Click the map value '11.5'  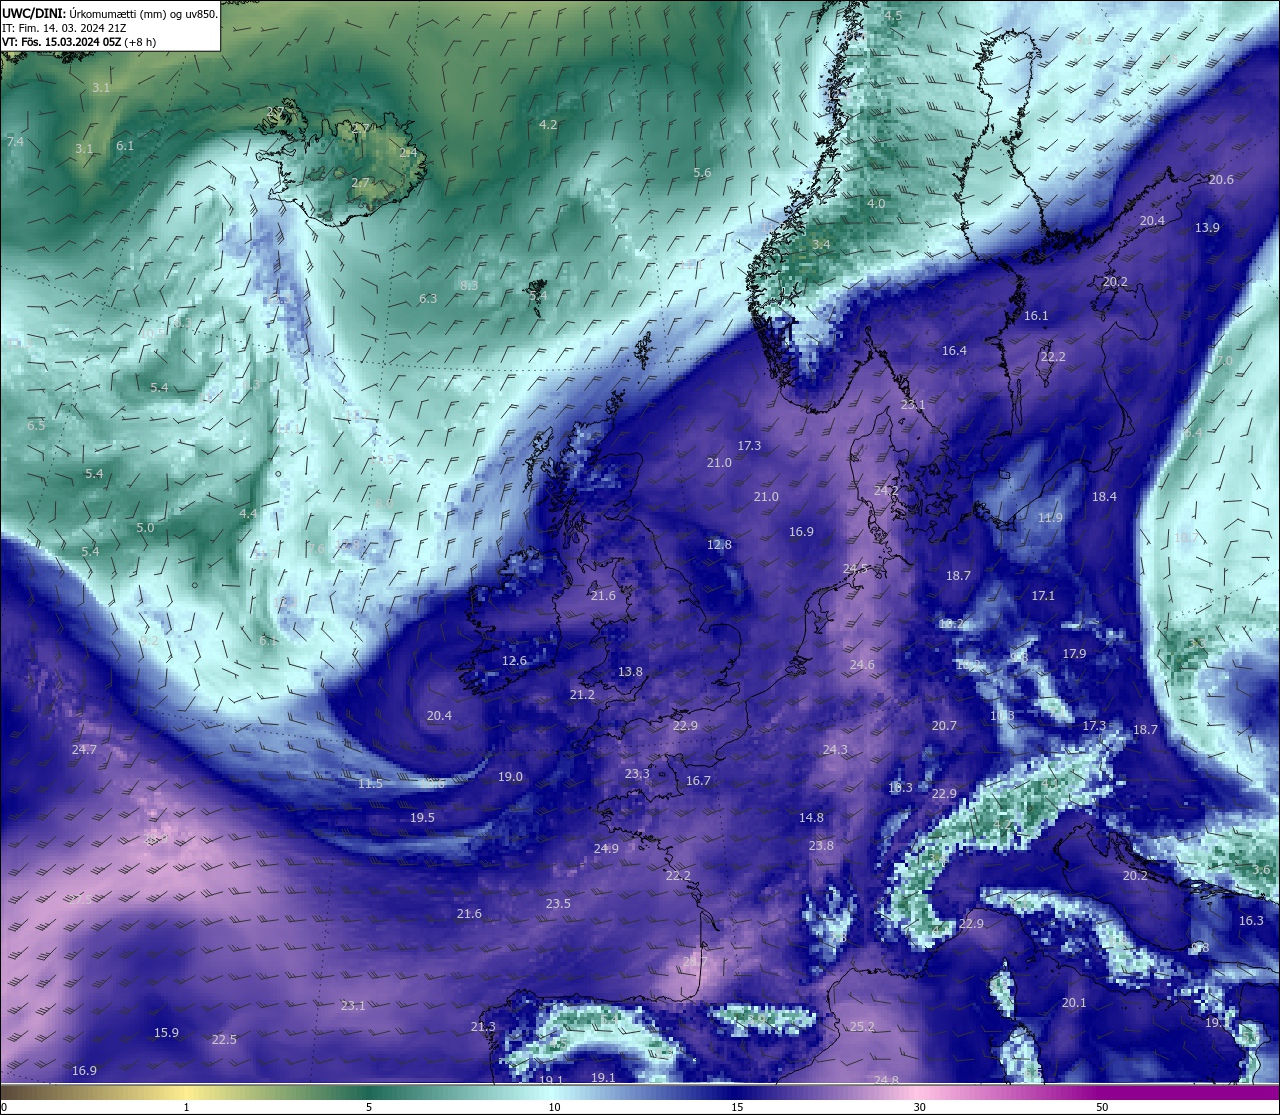coord(370,783)
